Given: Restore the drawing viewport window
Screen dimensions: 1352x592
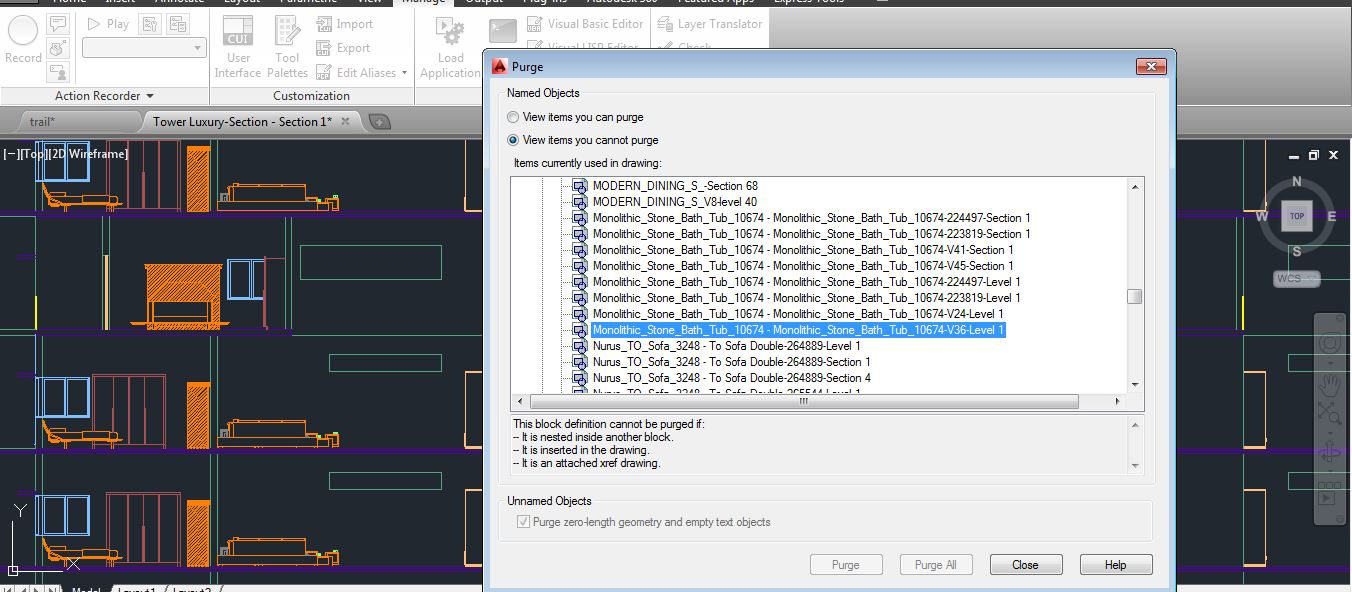Looking at the screenshot, I should 1314,155.
